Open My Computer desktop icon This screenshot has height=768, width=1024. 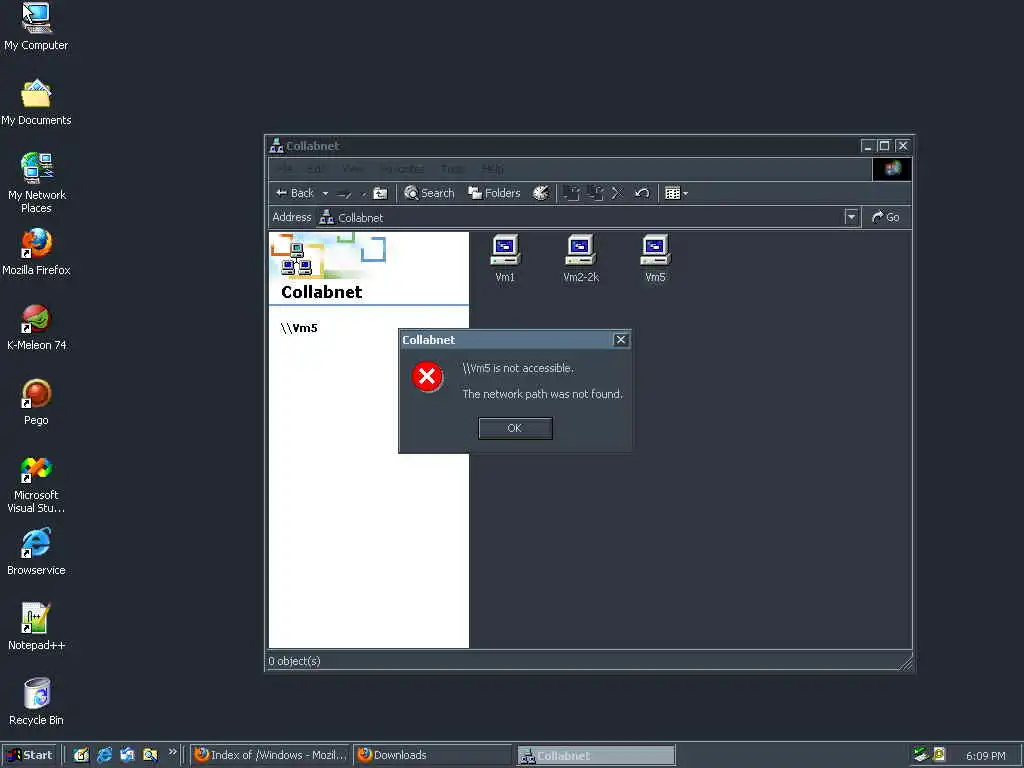point(36,27)
